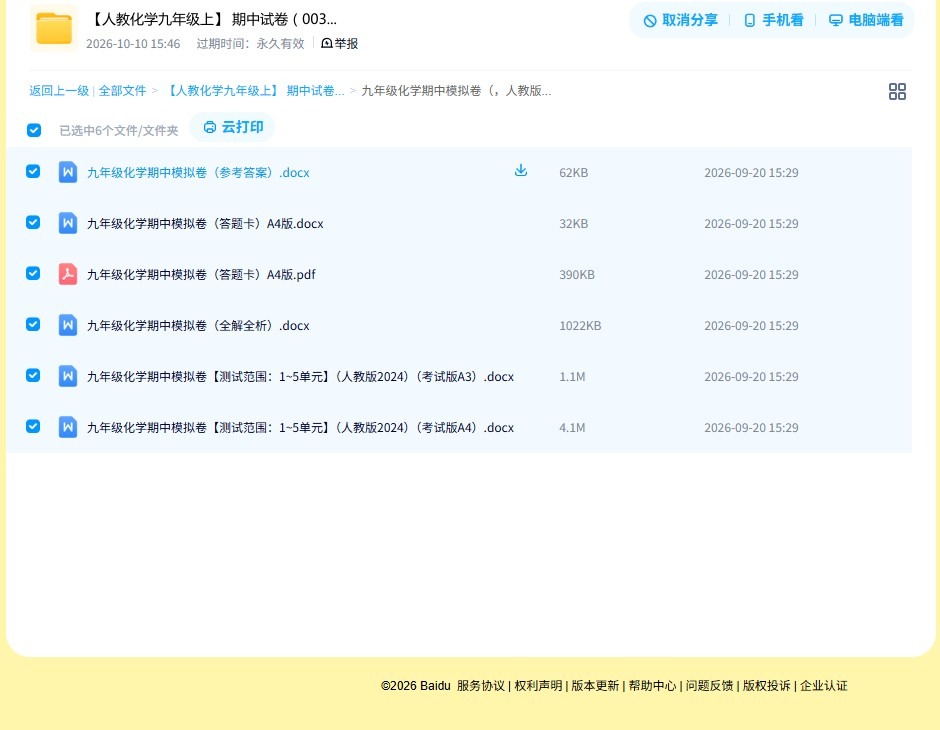Choose 手机看 to view on phone

[773, 20]
